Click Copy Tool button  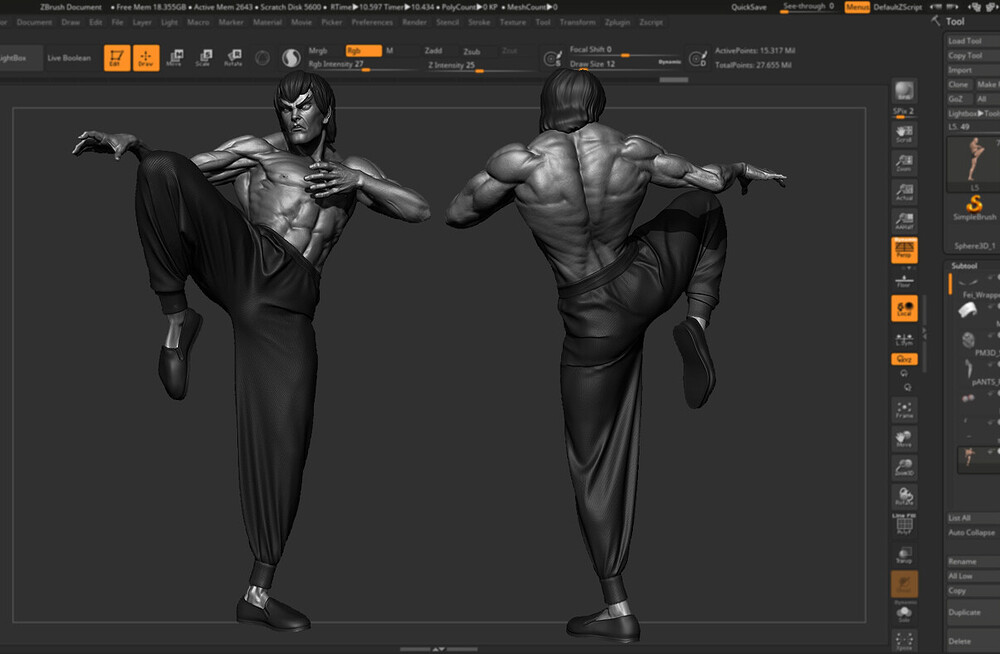972,56
